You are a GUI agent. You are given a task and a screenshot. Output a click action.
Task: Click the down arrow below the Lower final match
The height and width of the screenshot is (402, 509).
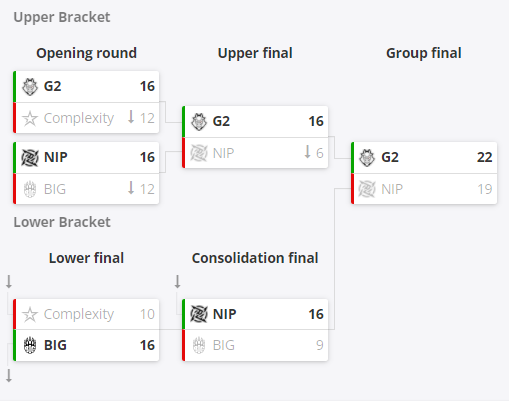click(9, 376)
